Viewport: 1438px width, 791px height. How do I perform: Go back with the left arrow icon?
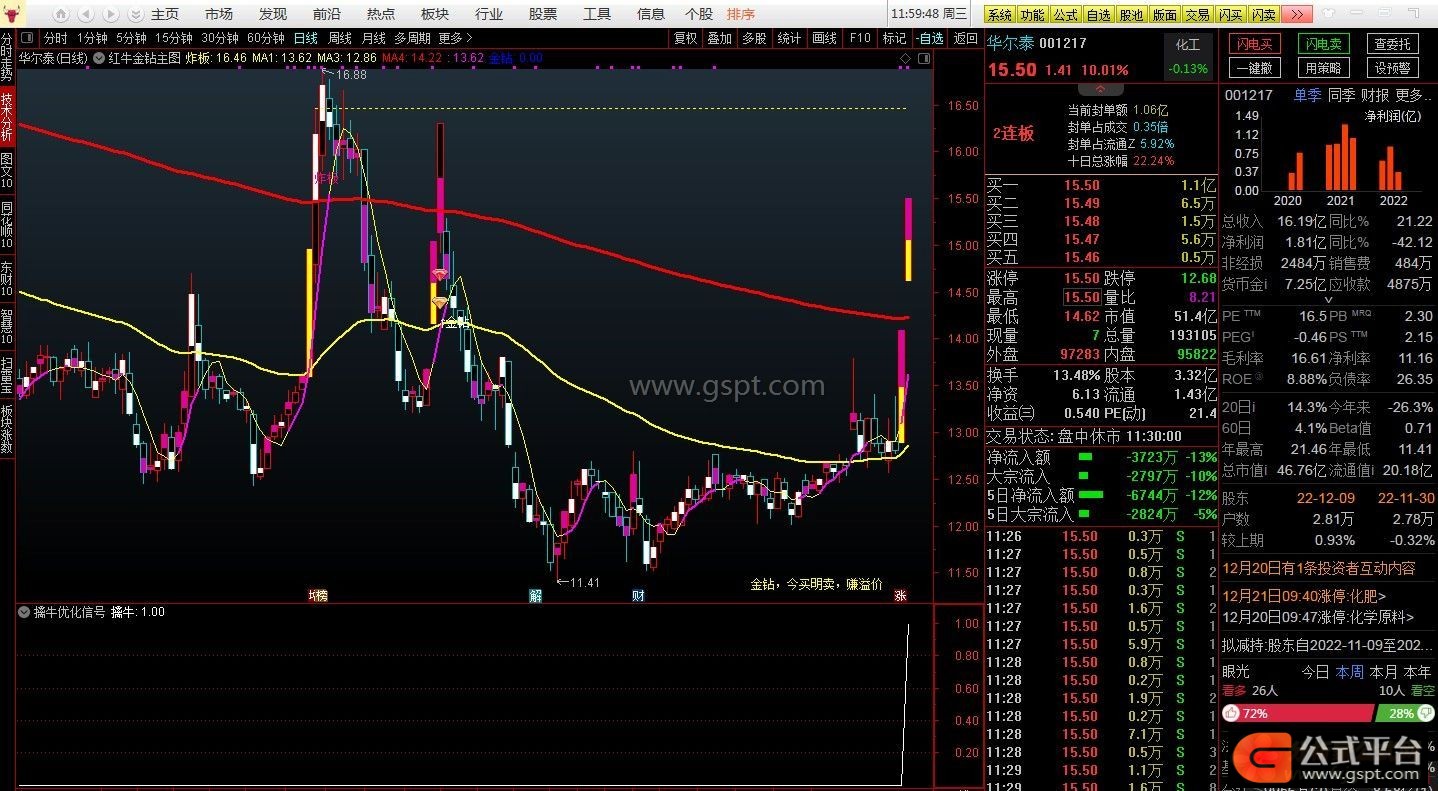(x=86, y=14)
